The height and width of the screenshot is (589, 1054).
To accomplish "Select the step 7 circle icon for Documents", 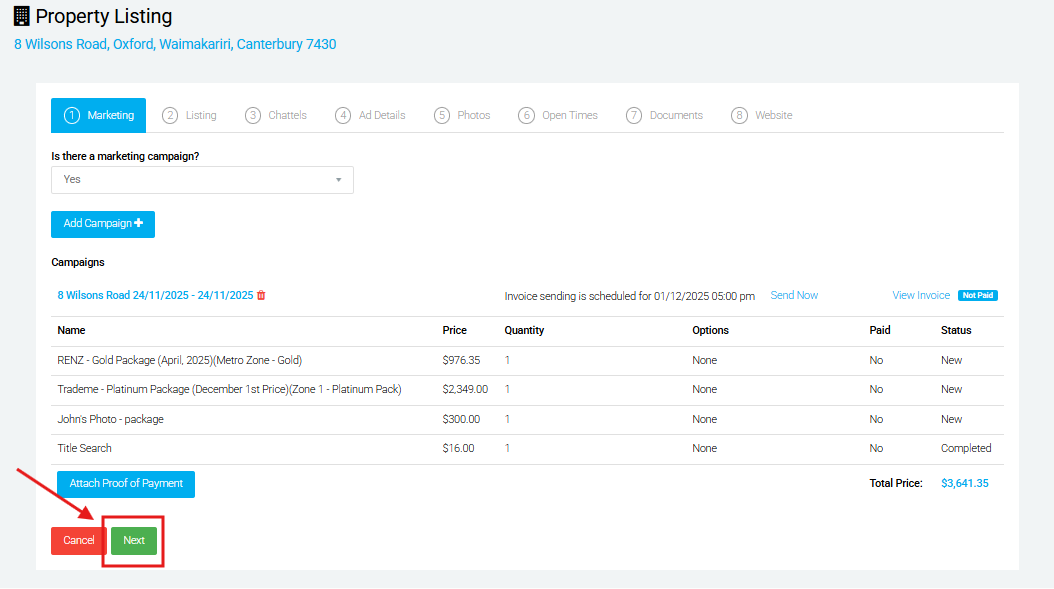I will point(634,116).
